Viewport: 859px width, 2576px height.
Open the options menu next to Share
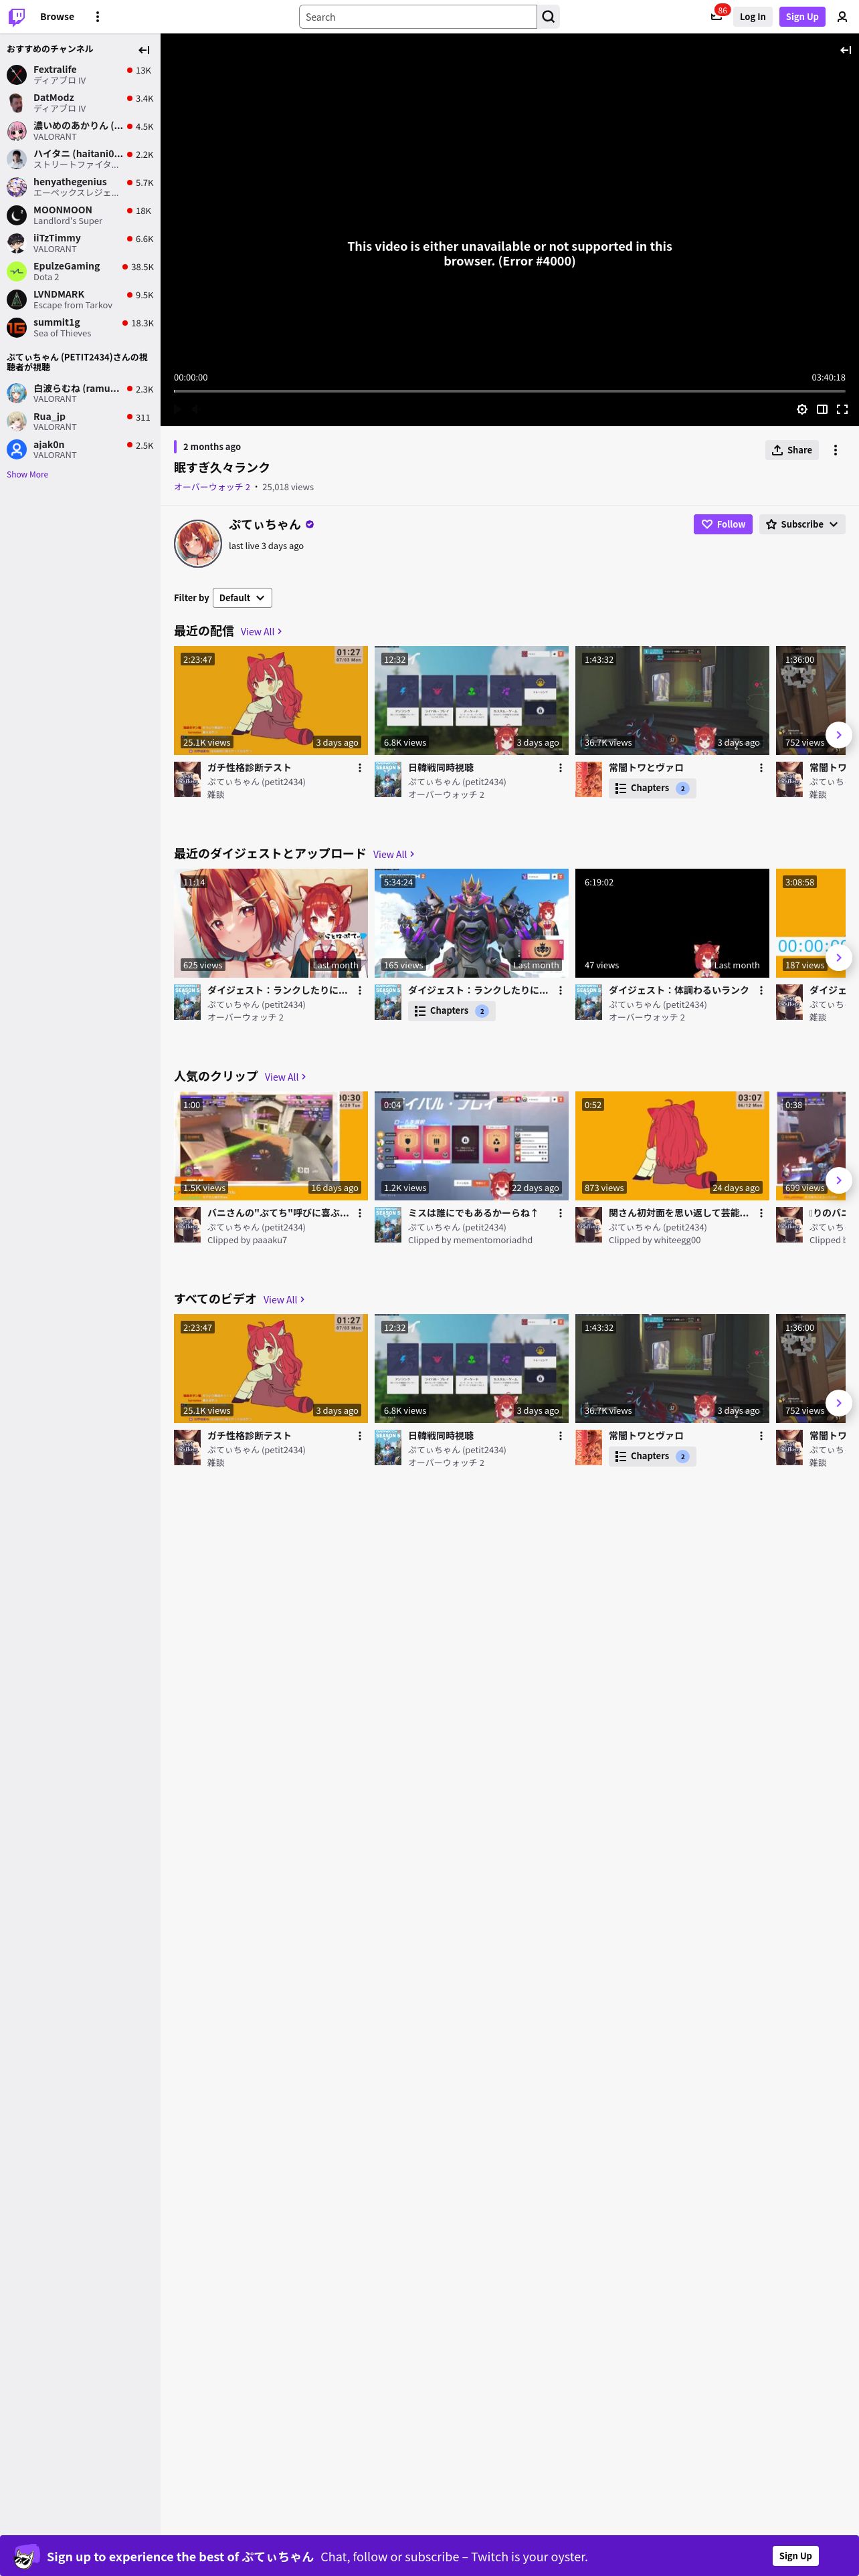pos(835,450)
